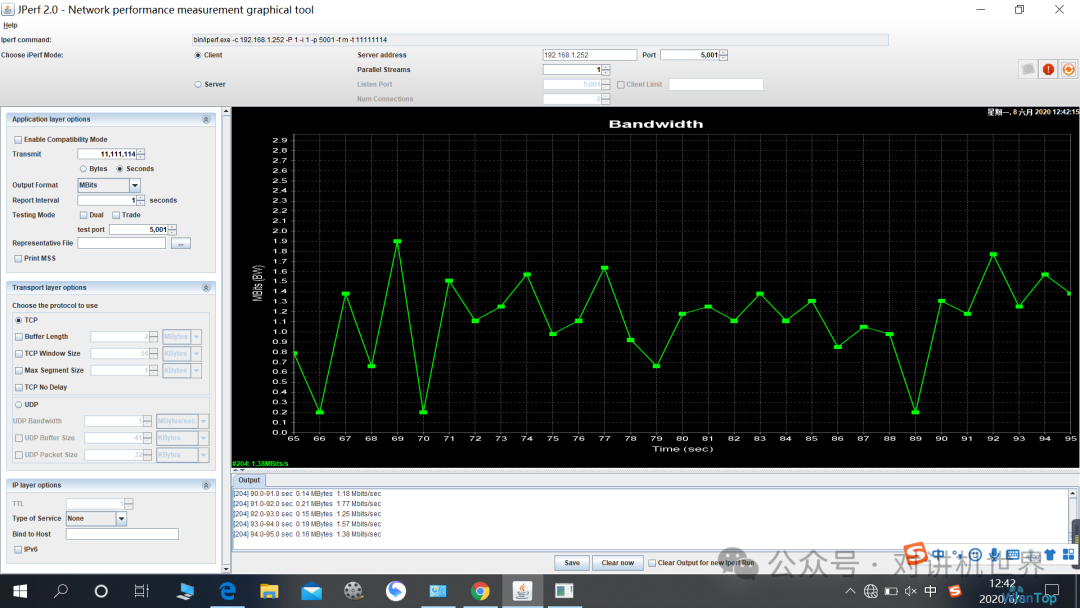1080x608 pixels.
Task: Click the Save output button
Action: click(x=572, y=563)
